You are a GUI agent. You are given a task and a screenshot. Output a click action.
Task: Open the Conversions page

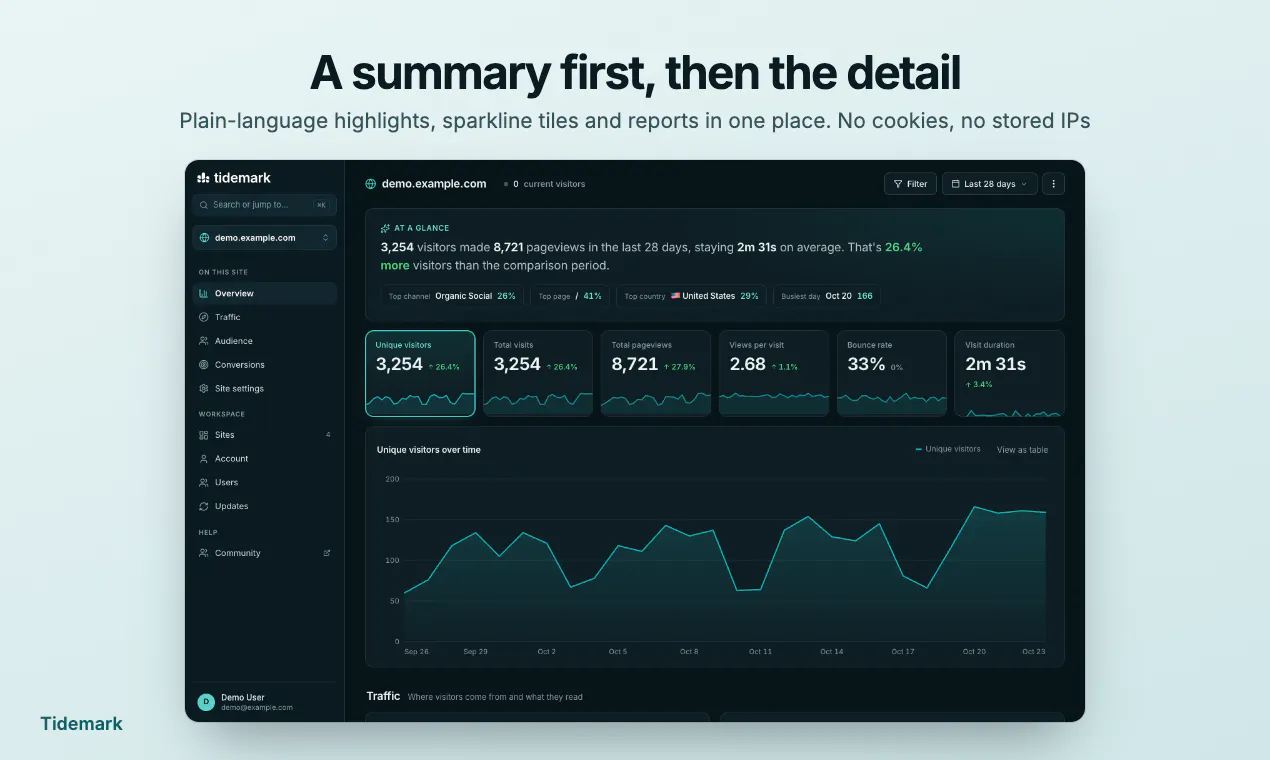tap(265, 365)
